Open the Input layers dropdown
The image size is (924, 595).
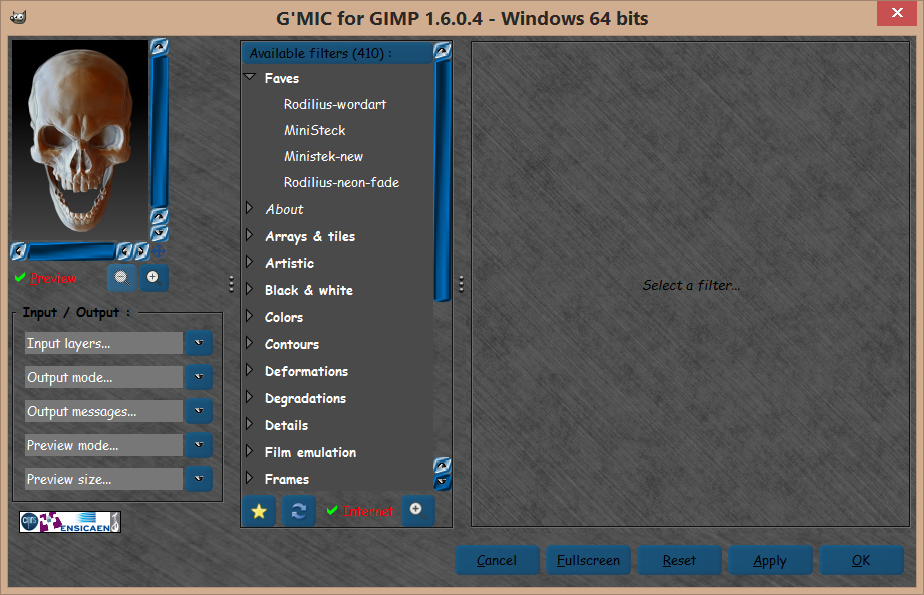pos(199,343)
